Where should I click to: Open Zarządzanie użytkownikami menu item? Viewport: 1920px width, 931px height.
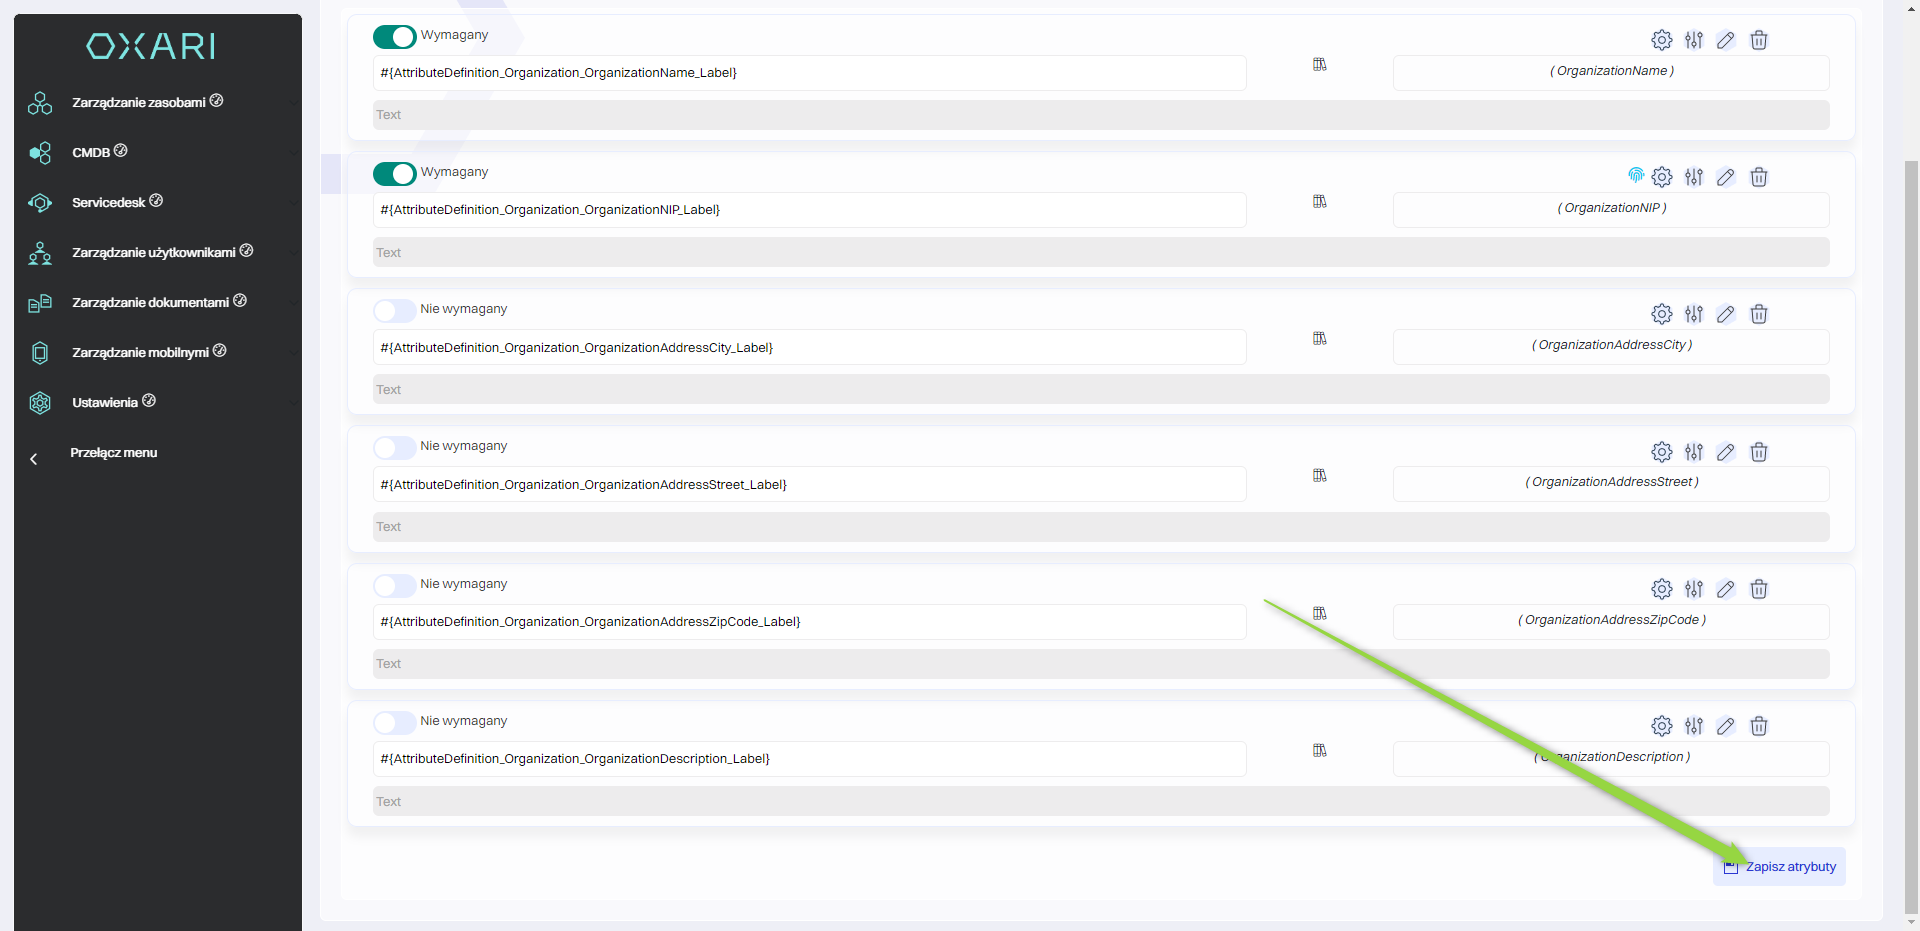[x=153, y=253]
